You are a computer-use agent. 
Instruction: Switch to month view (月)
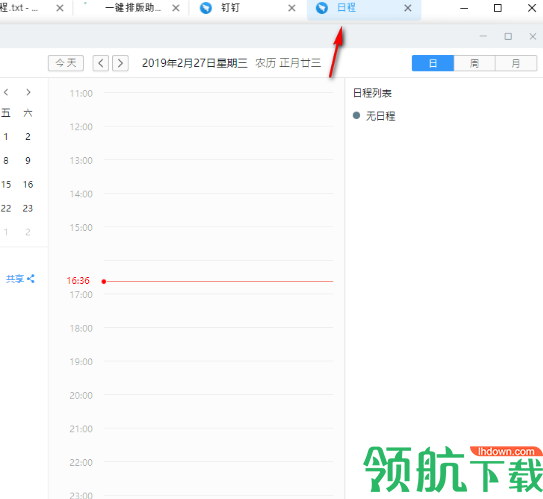[x=516, y=63]
